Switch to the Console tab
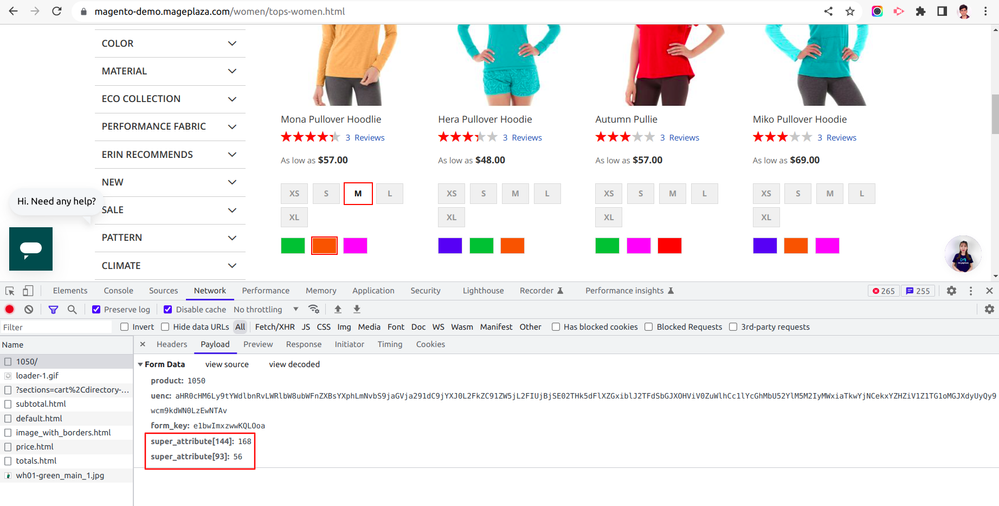 tap(118, 291)
